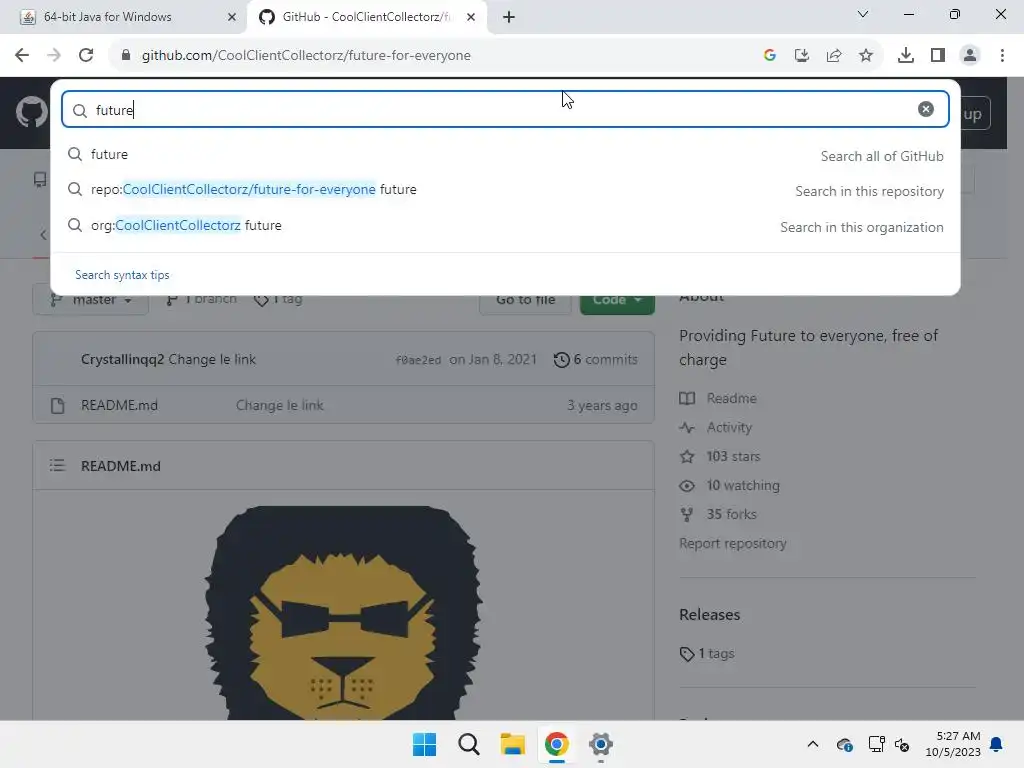Toggle the Chrome side panel
The image size is (1024, 768).
tap(938, 56)
